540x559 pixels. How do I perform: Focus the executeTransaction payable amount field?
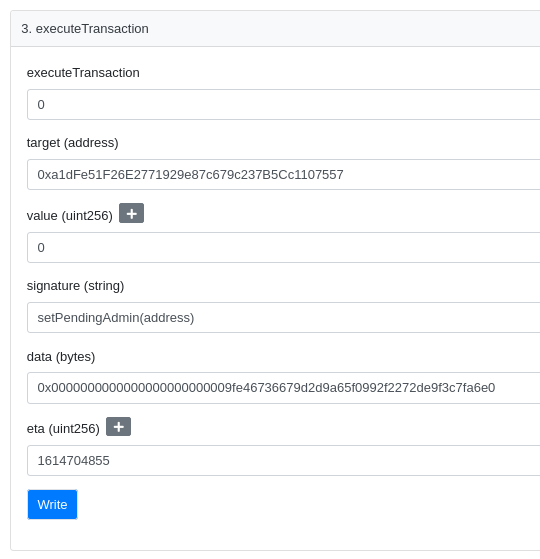click(x=284, y=104)
